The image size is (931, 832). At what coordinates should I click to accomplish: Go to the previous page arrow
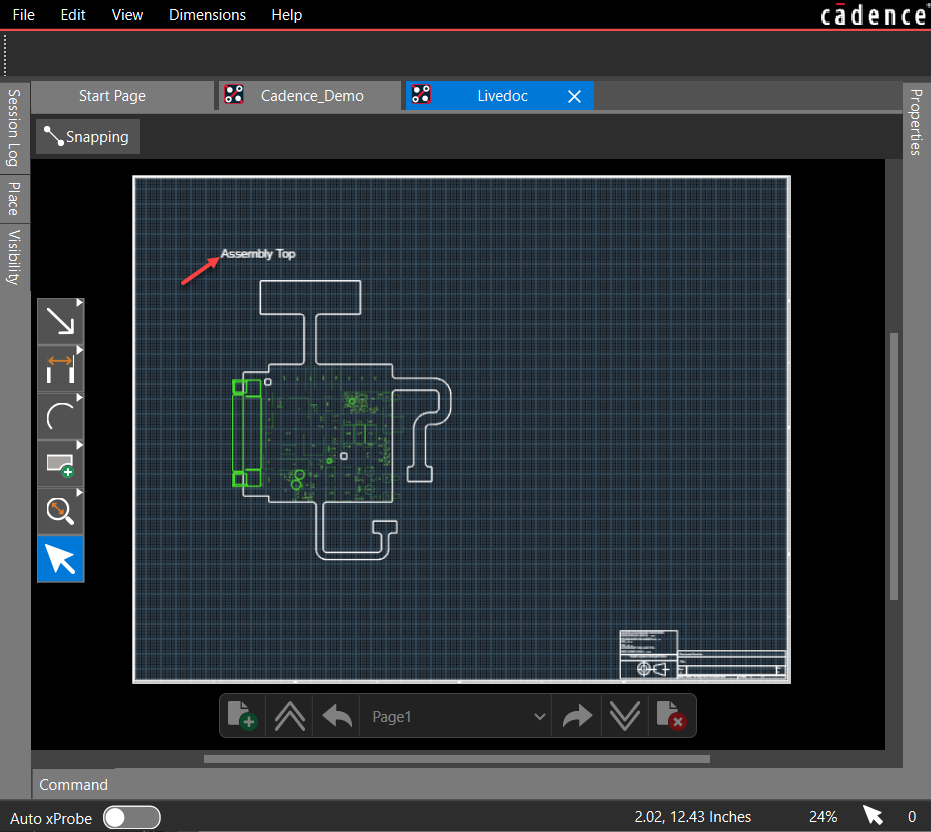(x=337, y=716)
